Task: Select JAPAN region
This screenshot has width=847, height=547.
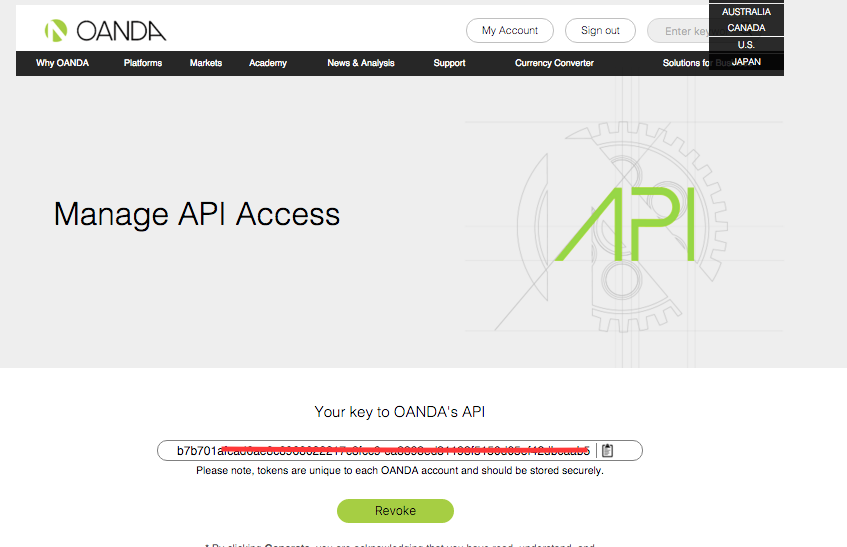Action: 746,62
